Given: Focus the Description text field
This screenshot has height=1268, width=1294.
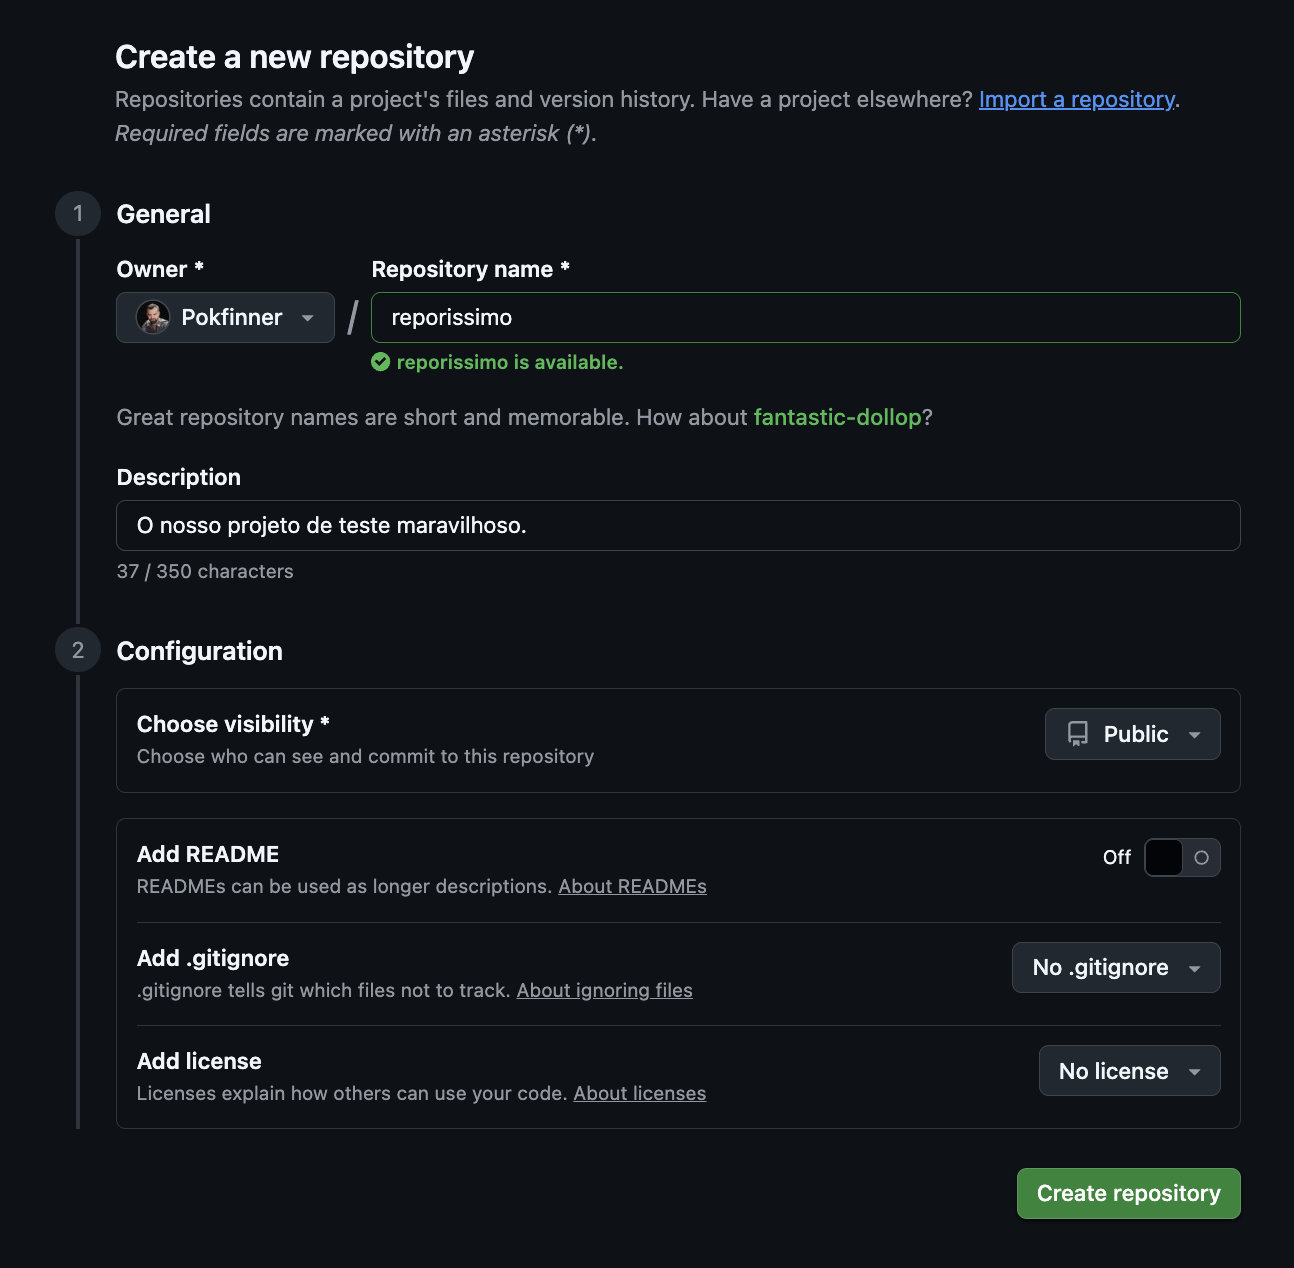Looking at the screenshot, I should (x=678, y=526).
